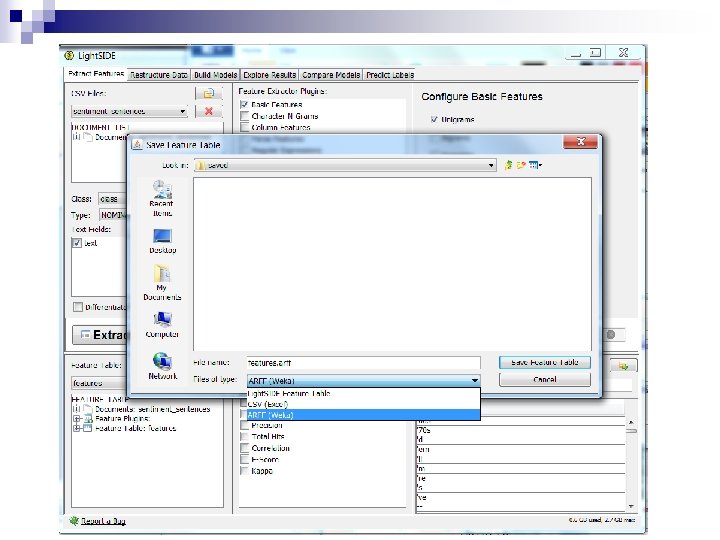Open Recent Items in the dialog sidebar
This screenshot has width=720, height=540.
point(162,198)
